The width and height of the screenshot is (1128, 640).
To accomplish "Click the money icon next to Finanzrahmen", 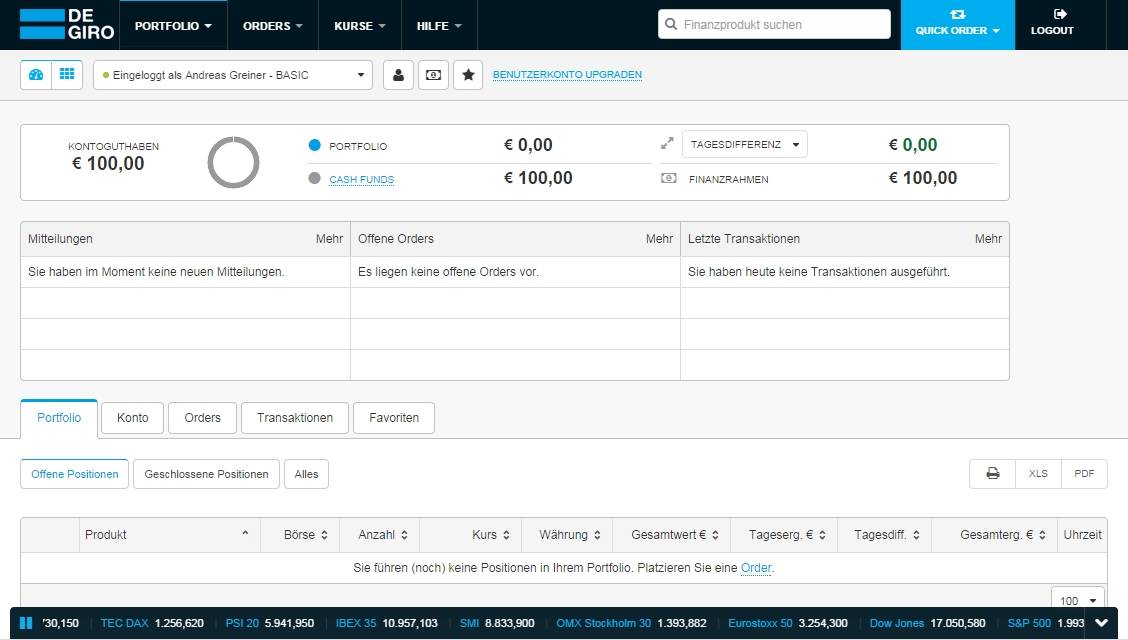I will (x=668, y=178).
